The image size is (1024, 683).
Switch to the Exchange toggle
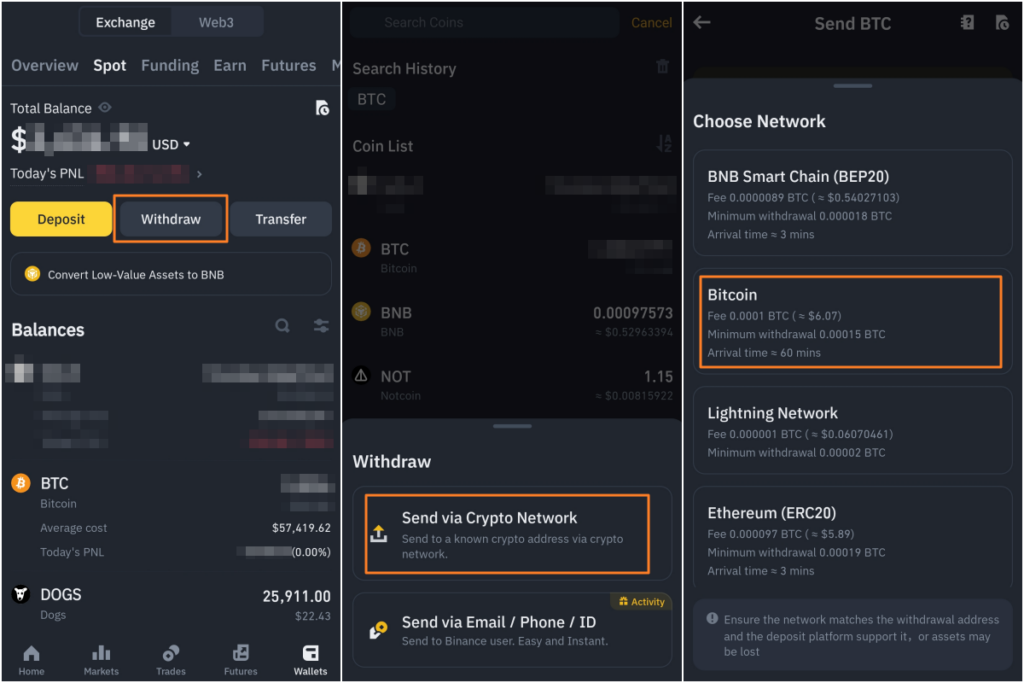click(125, 22)
